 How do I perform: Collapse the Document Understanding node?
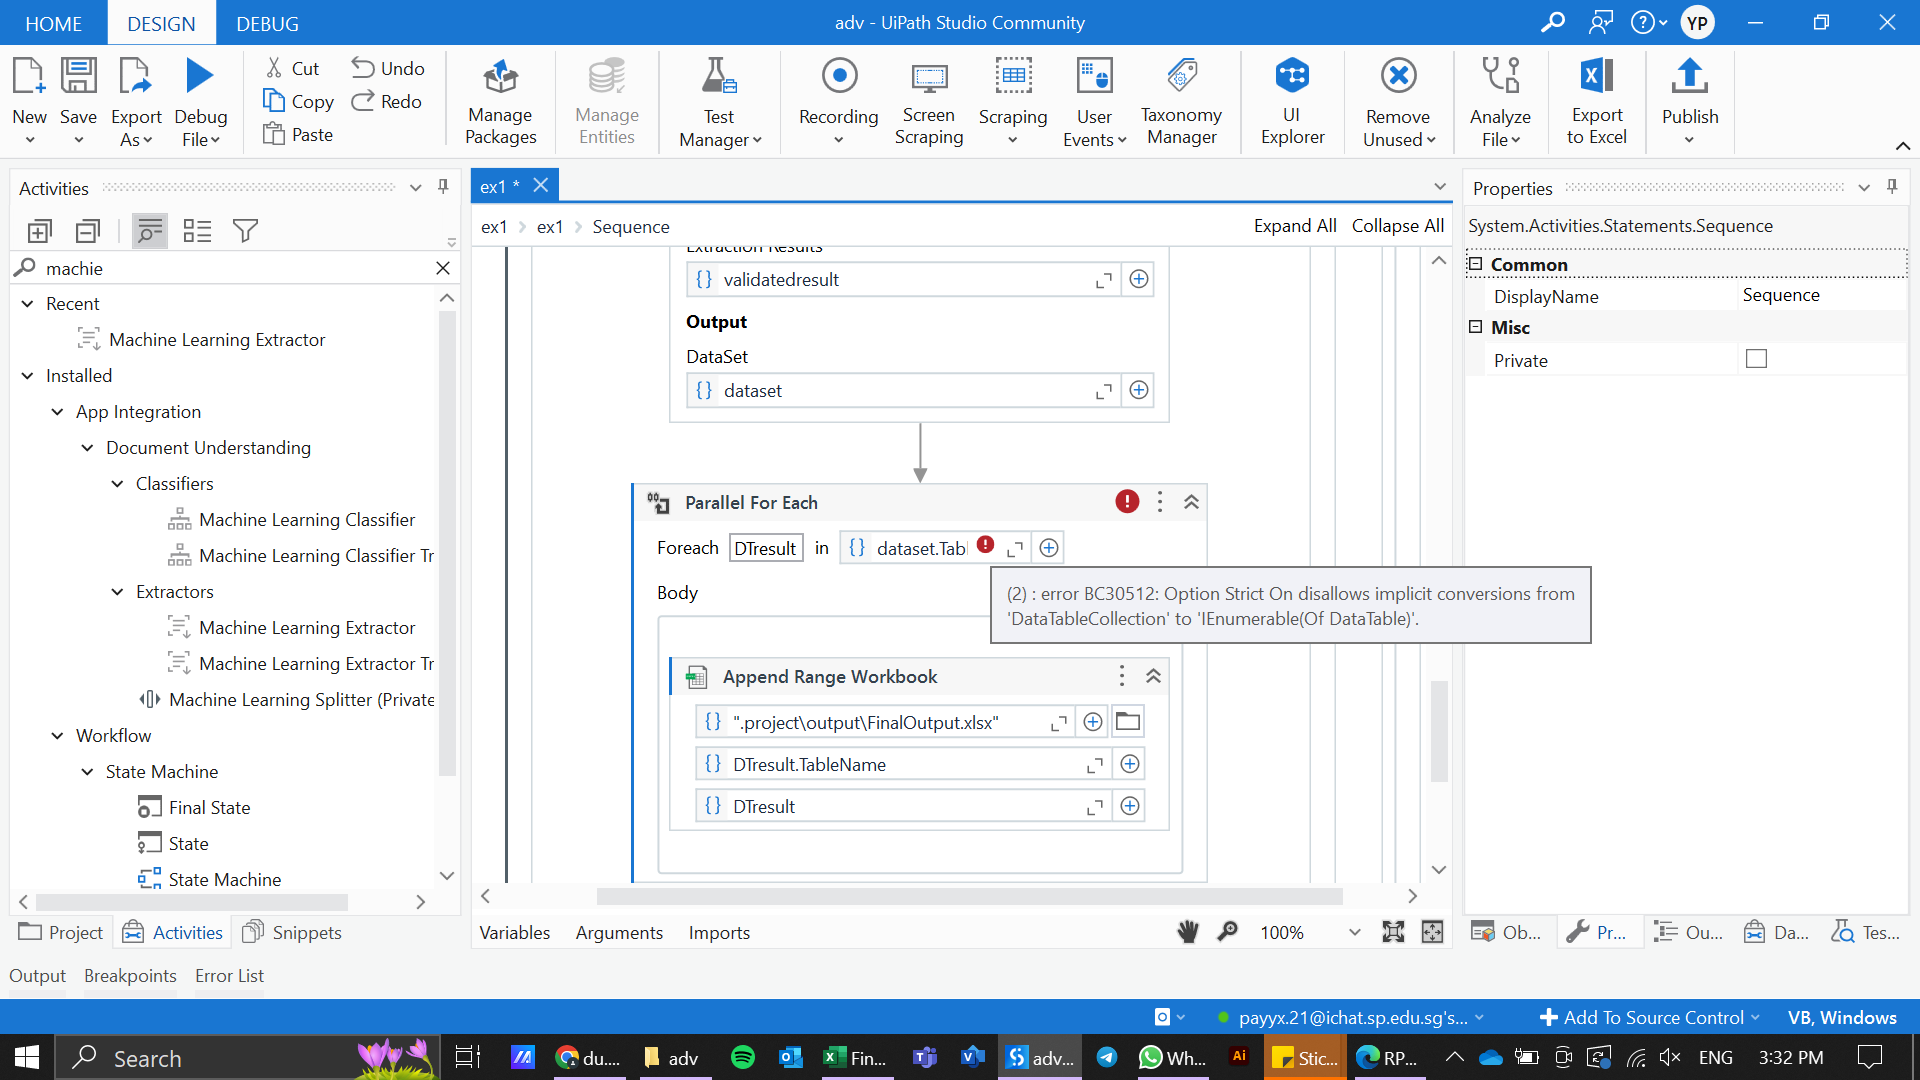87,448
